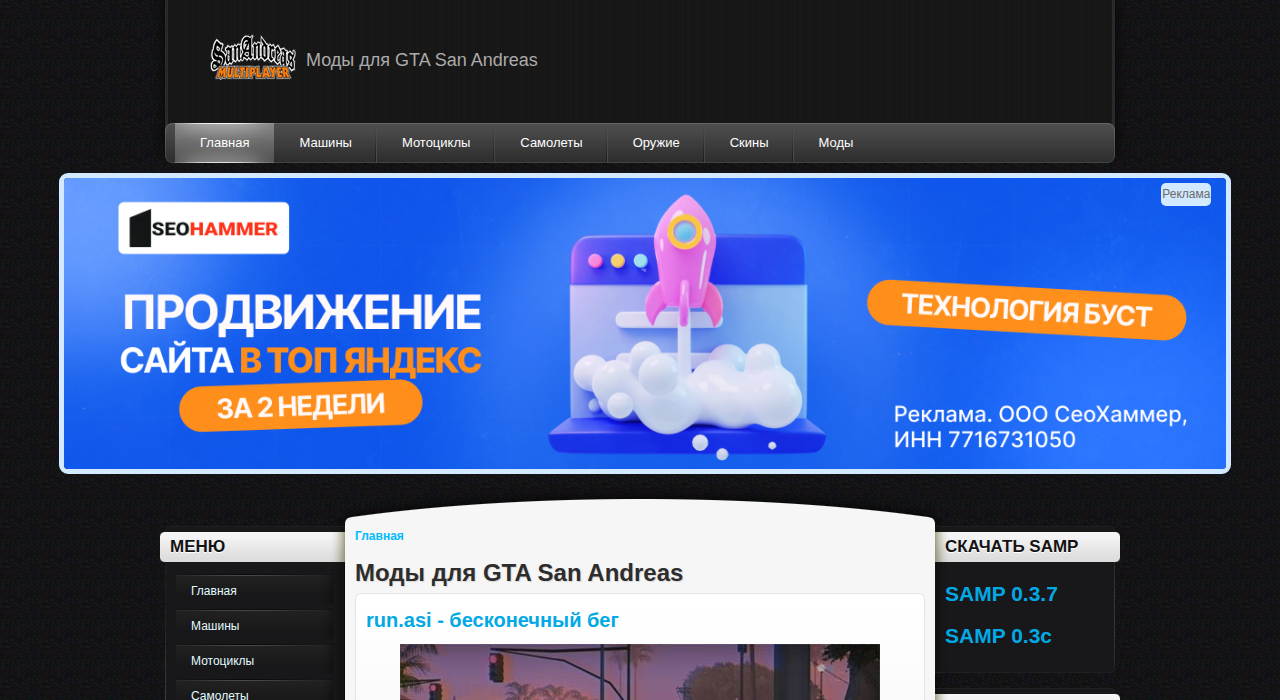The image size is (1280, 700).
Task: Click the ЗА 2 НЕДЕЛИ orange badge
Action: [301, 405]
